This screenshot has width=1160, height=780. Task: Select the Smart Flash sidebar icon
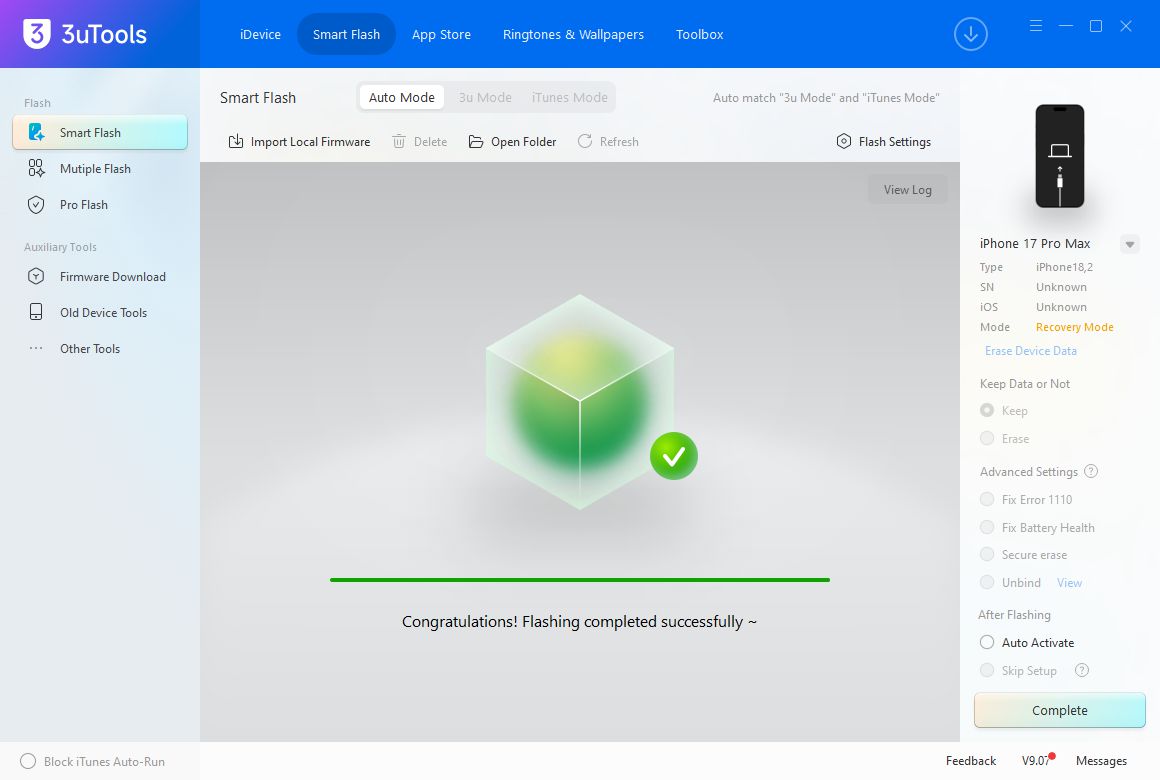tap(36, 132)
